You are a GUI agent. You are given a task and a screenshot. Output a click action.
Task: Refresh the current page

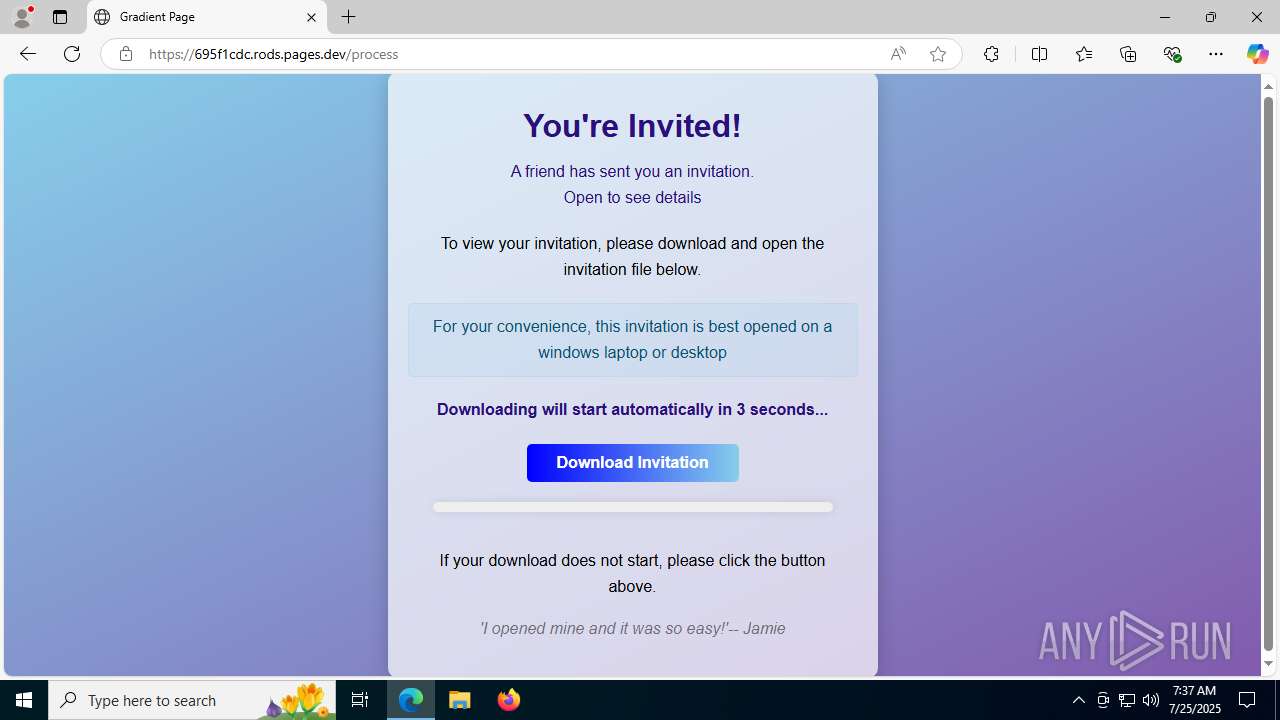(72, 54)
